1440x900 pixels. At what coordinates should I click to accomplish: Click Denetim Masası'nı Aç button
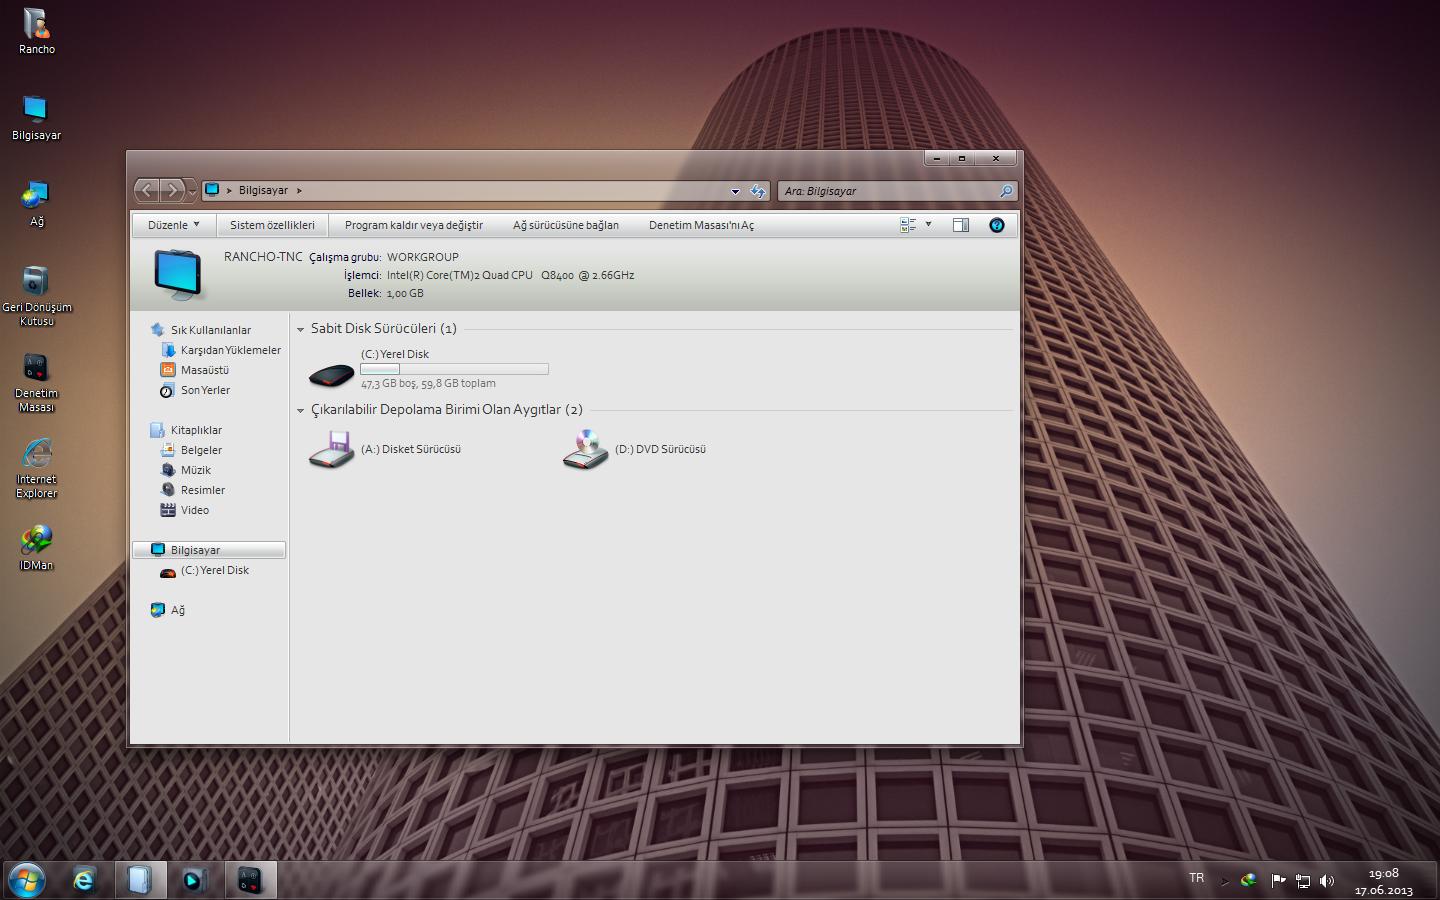701,225
